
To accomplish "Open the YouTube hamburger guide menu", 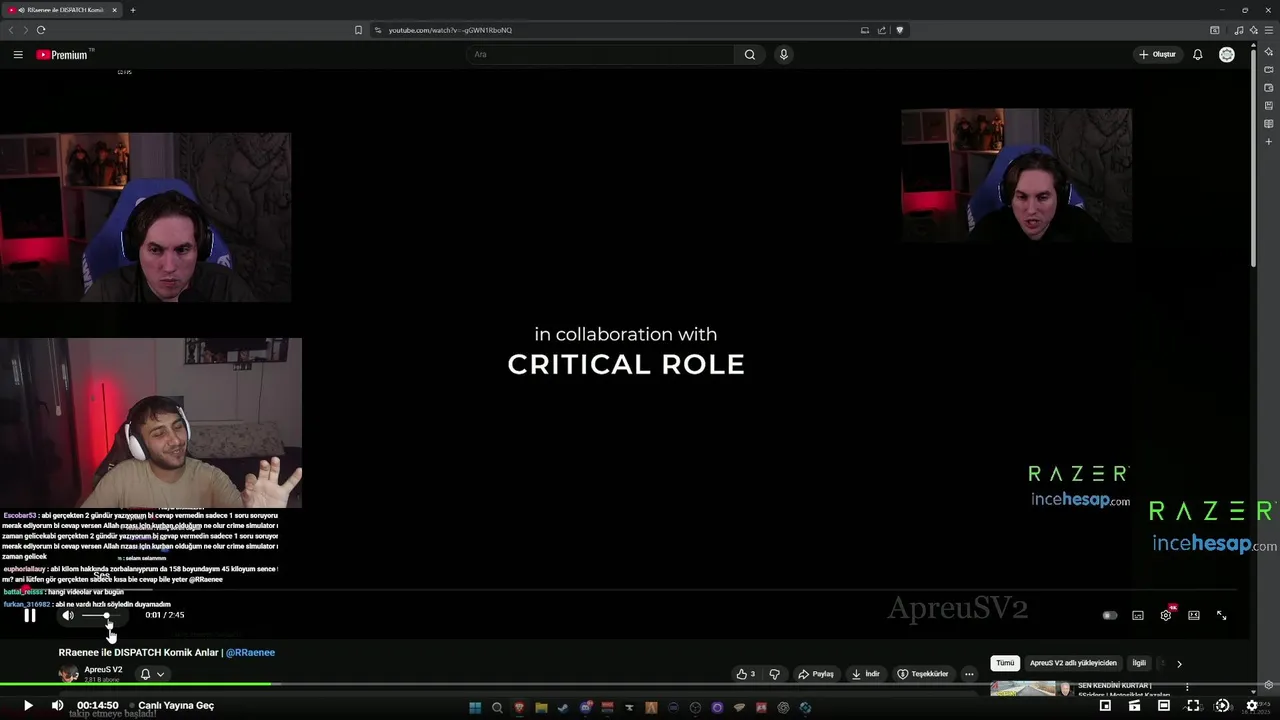I will 18,55.
